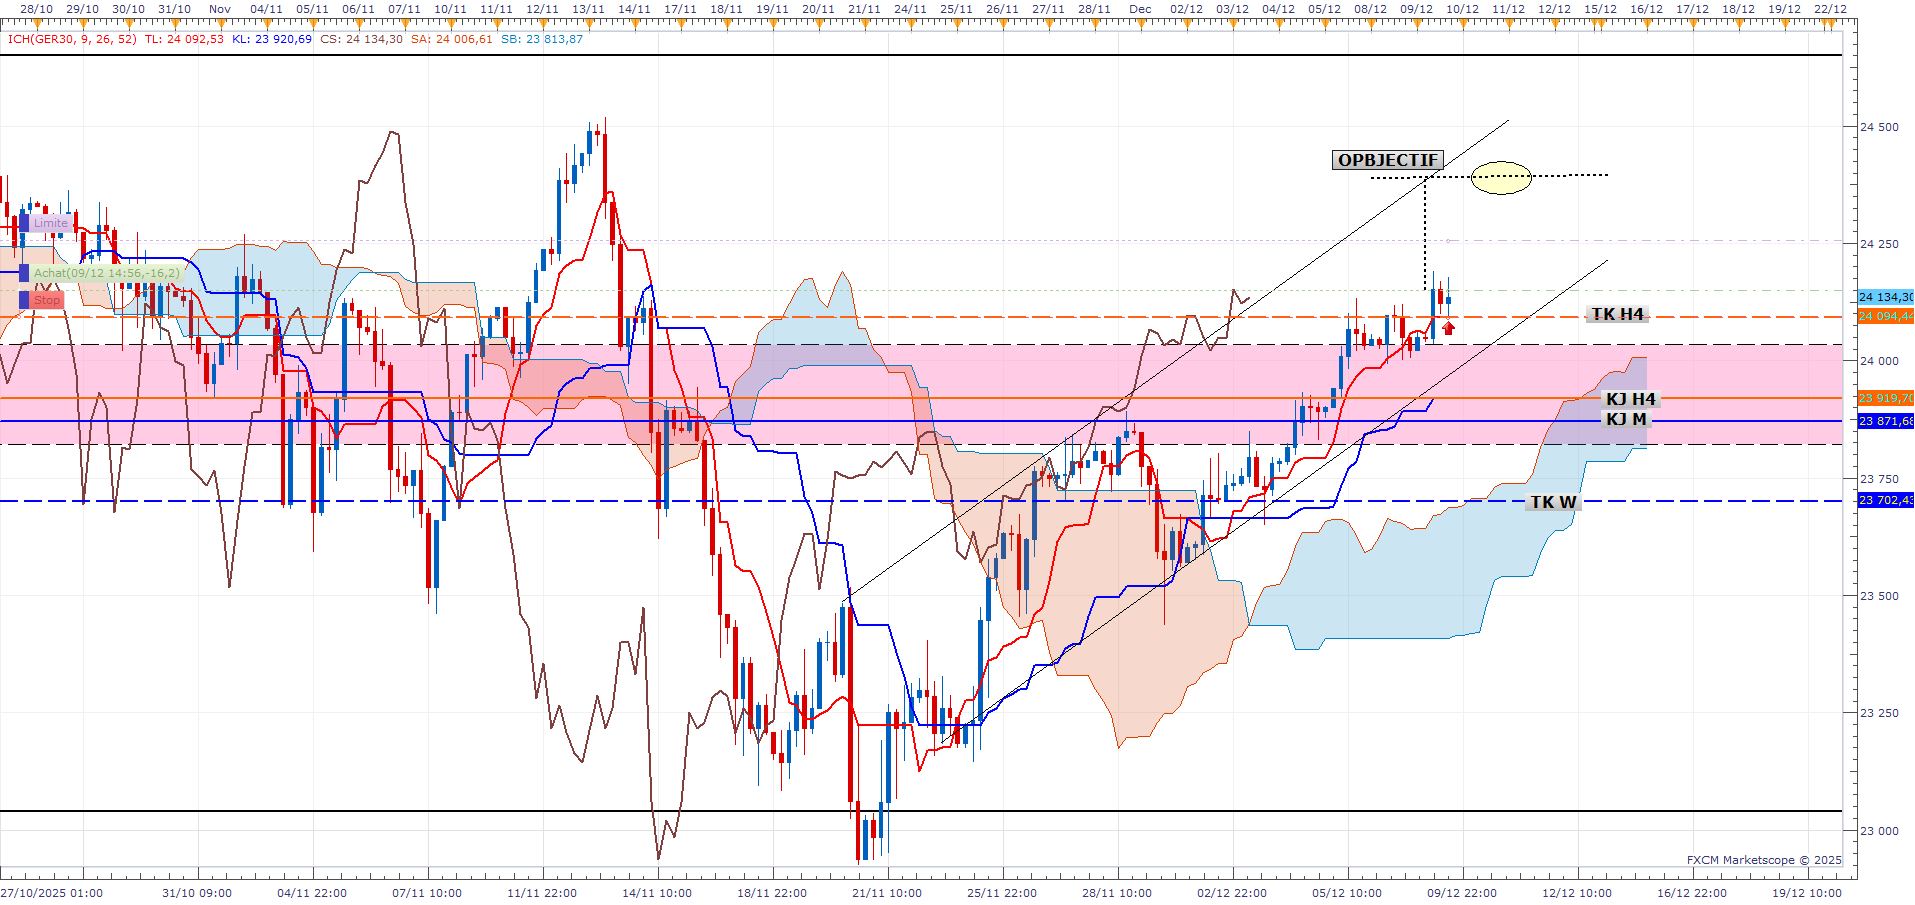
Task: Click the ICH(GER30, 9, 26, 52) indicator title
Action: click(x=71, y=39)
